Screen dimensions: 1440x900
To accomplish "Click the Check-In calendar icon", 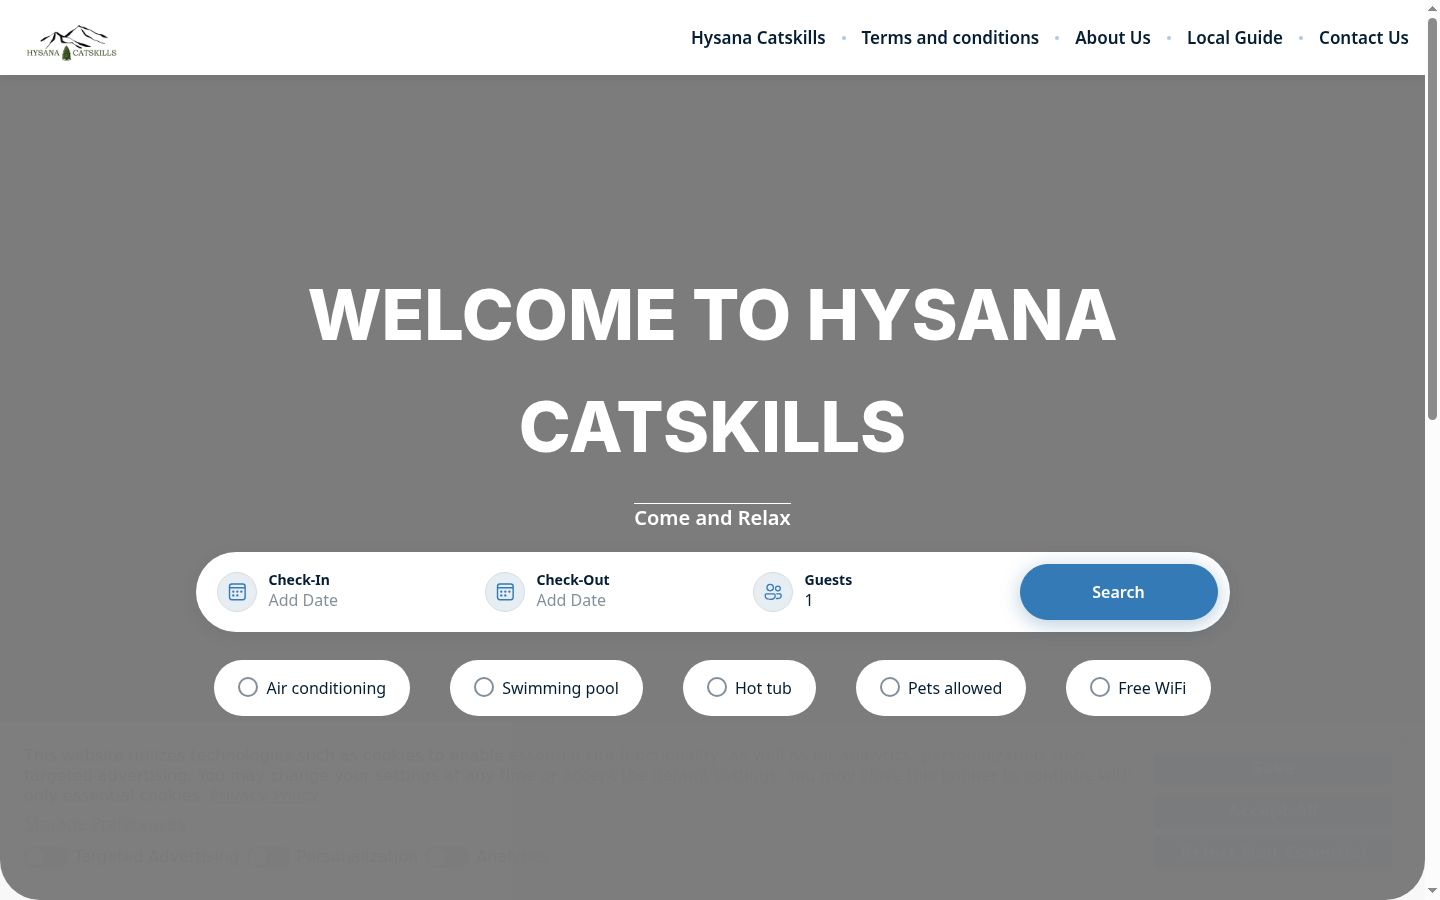I will (237, 592).
